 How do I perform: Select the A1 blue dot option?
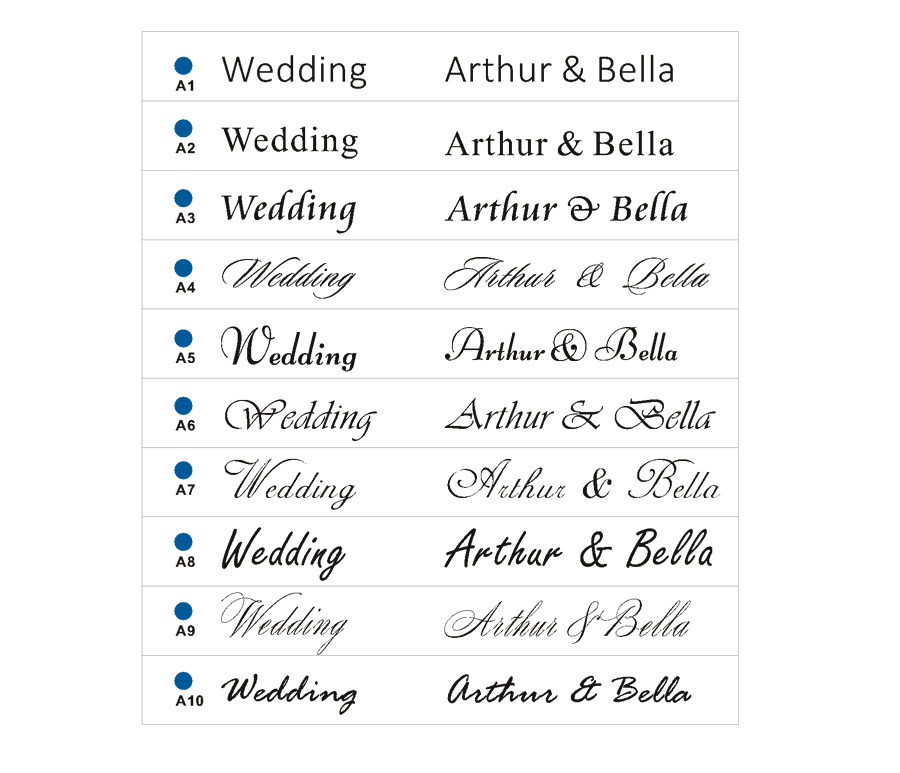[183, 66]
